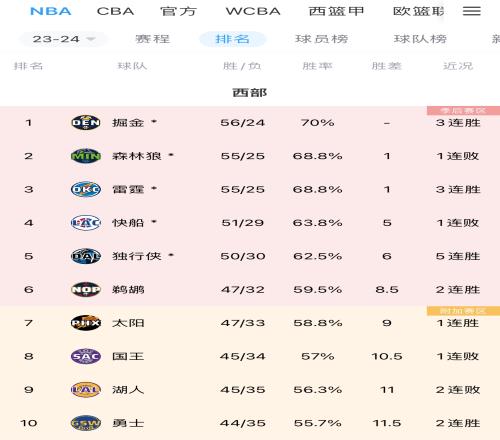500x440 pixels.
Task: Click the 森林狼 team name
Action: click(x=137, y=156)
